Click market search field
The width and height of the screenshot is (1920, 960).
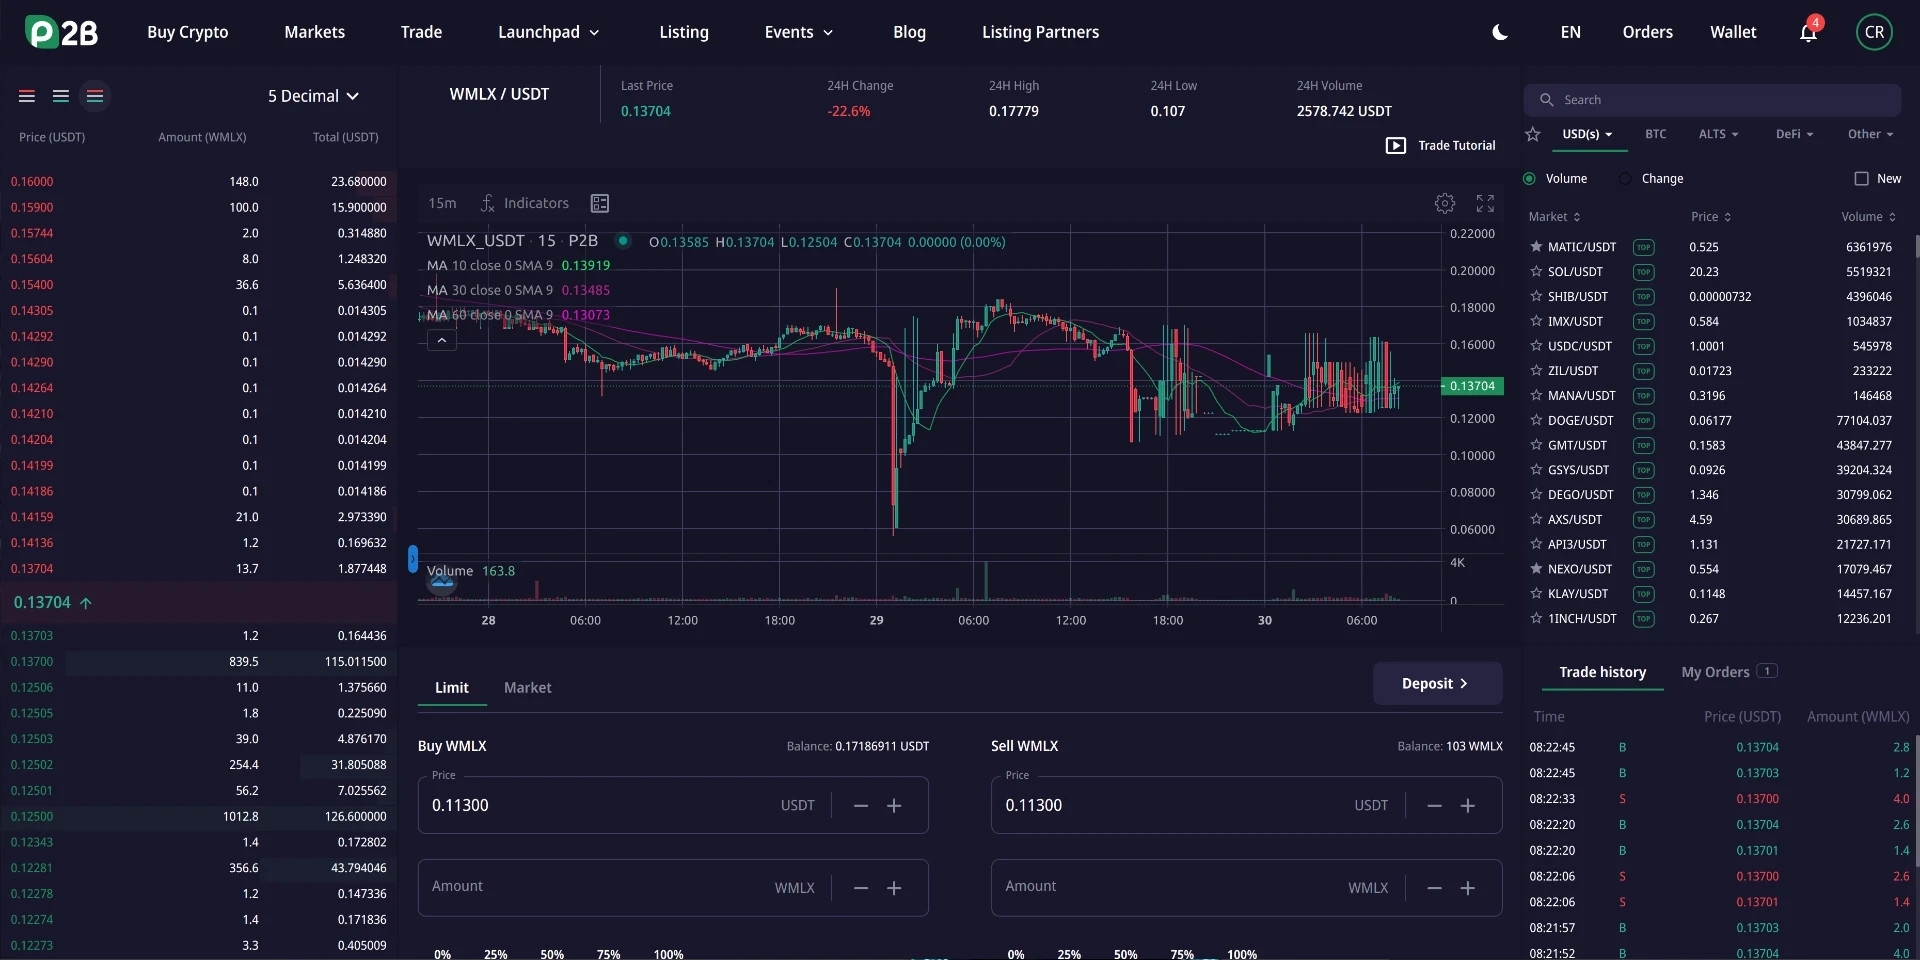point(1712,100)
